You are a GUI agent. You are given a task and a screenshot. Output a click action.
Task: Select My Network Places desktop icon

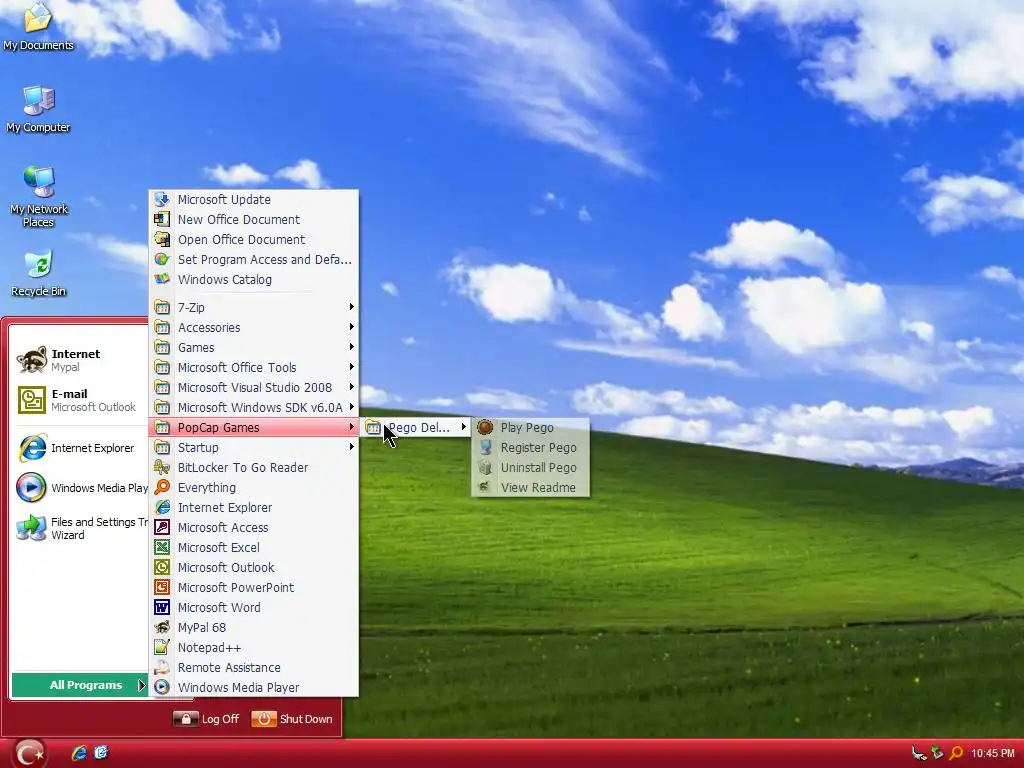coord(39,196)
